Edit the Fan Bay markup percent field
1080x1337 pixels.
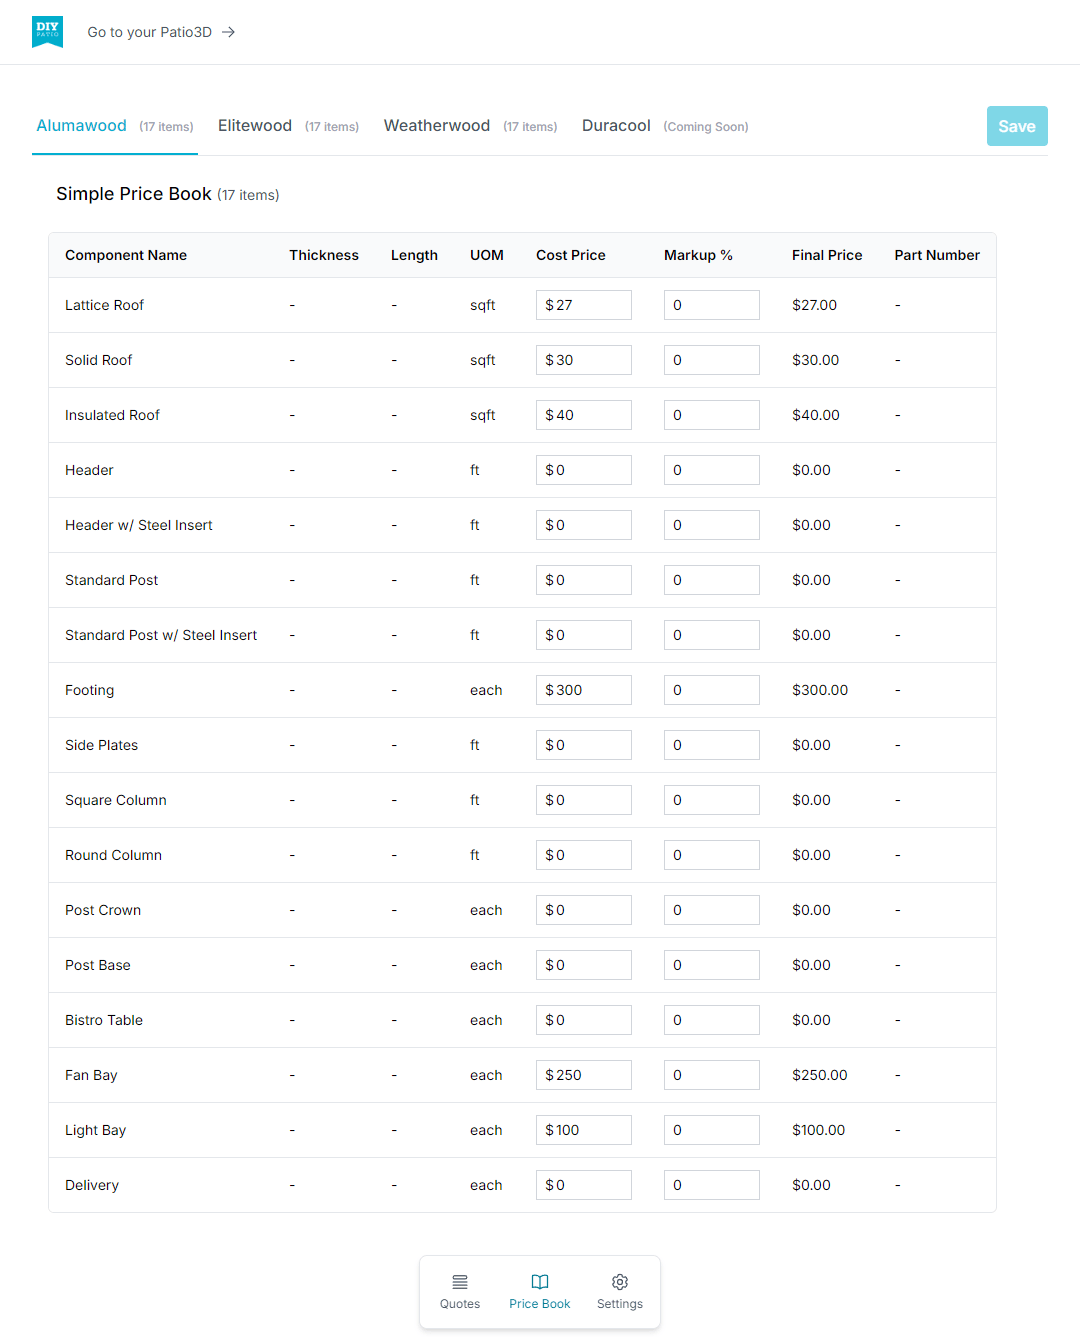pyautogui.click(x=711, y=1075)
